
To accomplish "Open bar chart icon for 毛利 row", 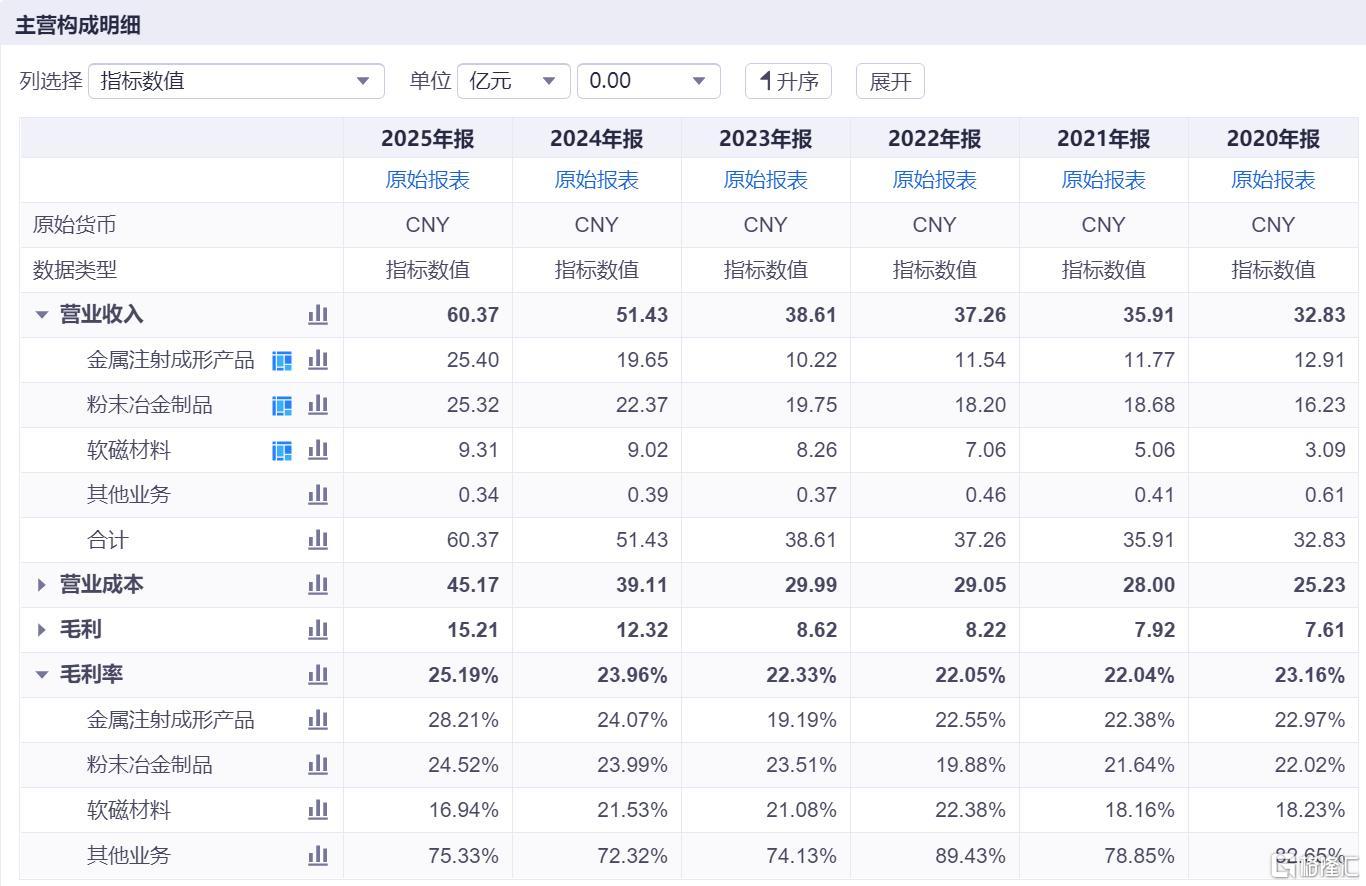I will coord(318,630).
